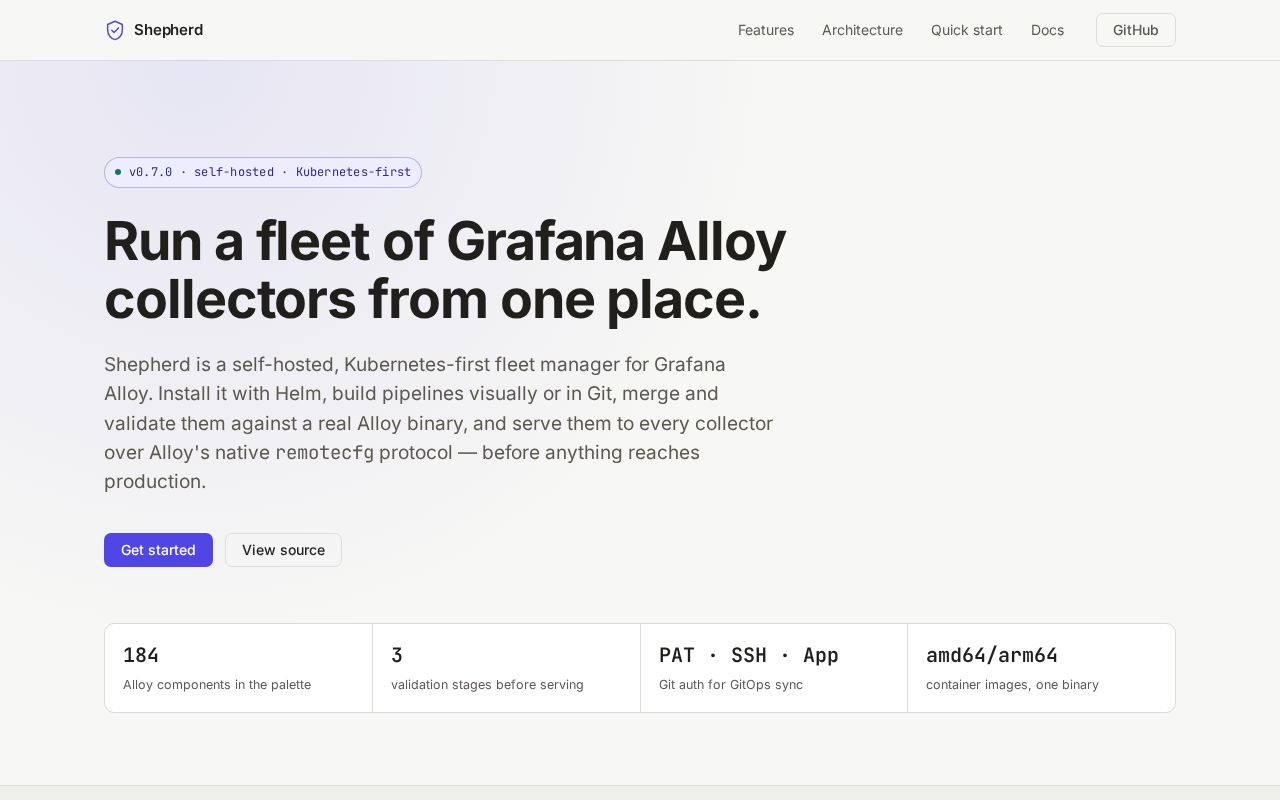Viewport: 1280px width, 800px height.
Task: Click 'Alloy components in the palette' label
Action: coord(217,685)
